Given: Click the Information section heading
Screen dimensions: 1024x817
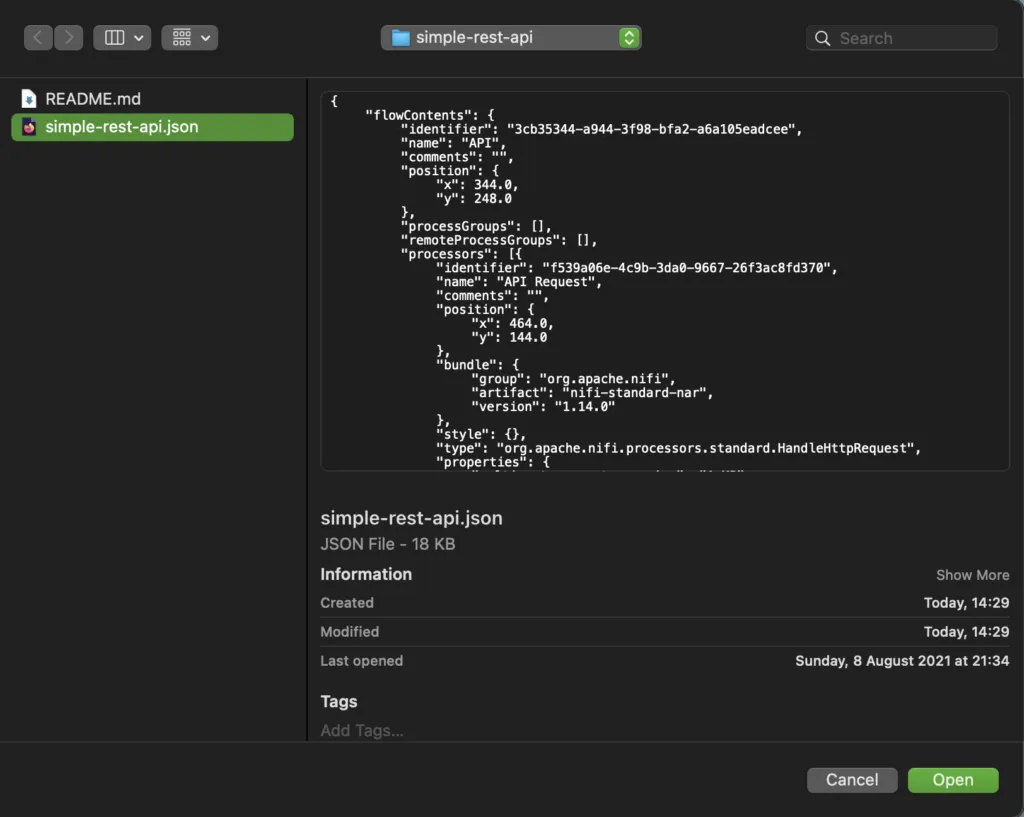Looking at the screenshot, I should (366, 574).
